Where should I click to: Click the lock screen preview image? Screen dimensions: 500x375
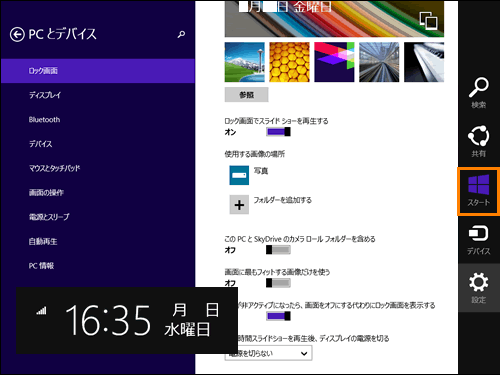[334, 19]
